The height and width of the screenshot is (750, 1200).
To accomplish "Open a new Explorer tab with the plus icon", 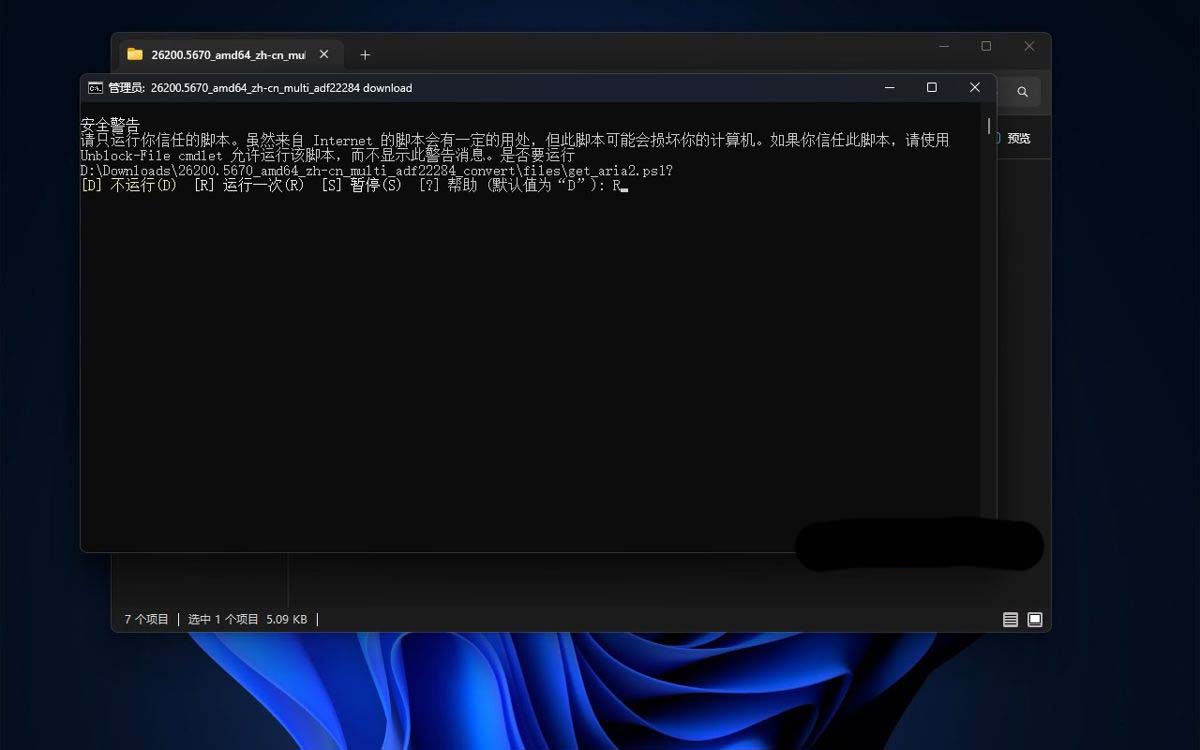I will (x=365, y=54).
